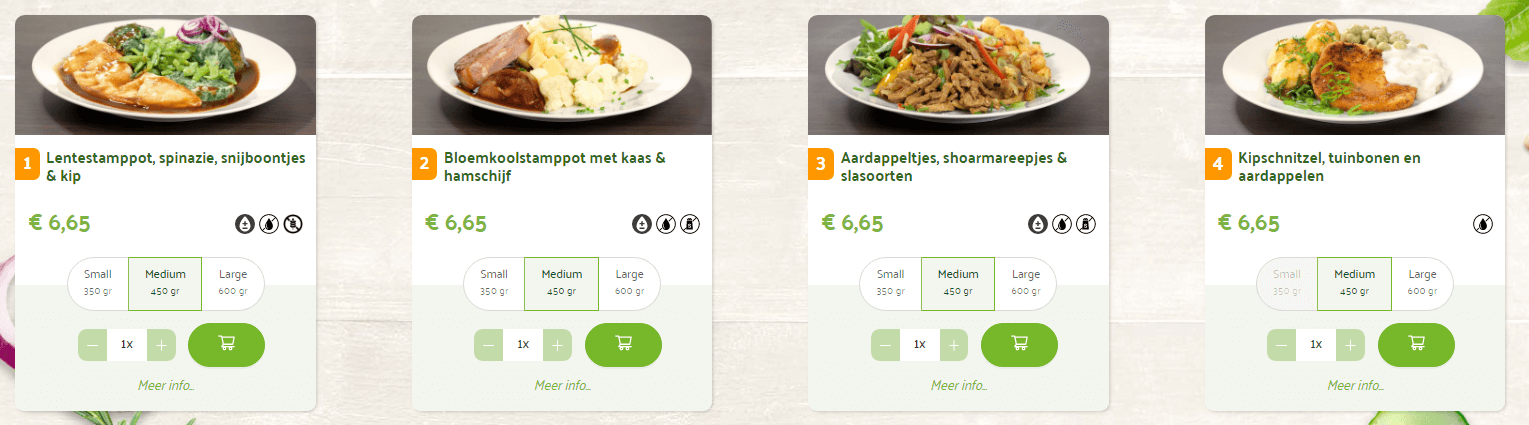Click dark plus-minus droplet icon on Aardappeltjes card

[1038, 224]
